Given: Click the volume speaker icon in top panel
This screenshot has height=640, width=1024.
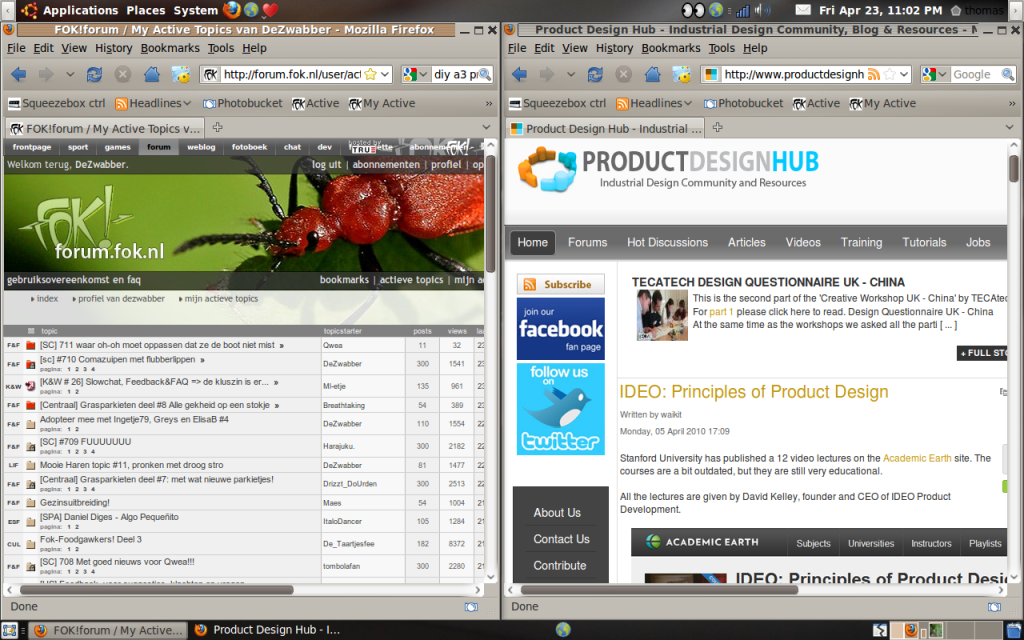Looking at the screenshot, I should coord(761,10).
